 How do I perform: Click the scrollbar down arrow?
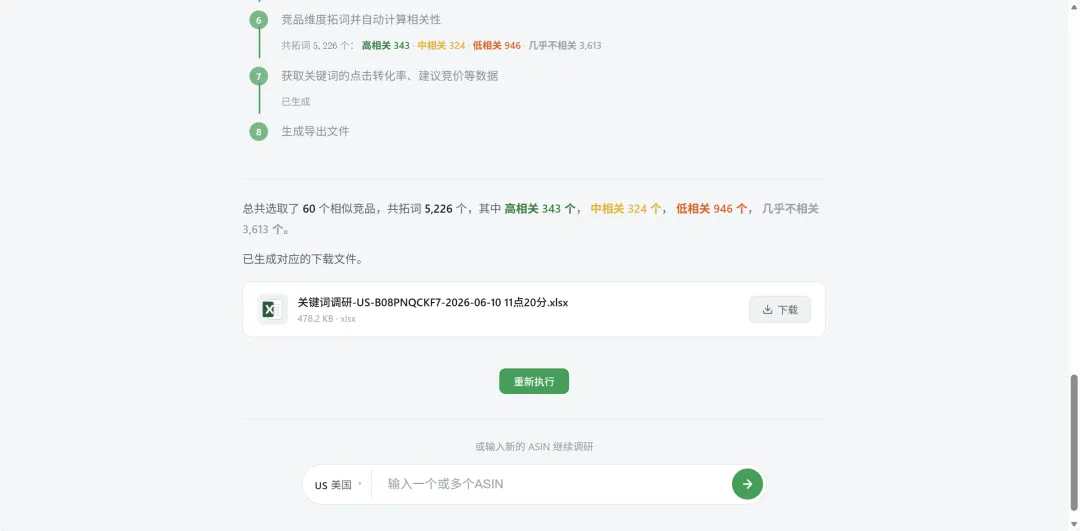pyautogui.click(x=1074, y=525)
